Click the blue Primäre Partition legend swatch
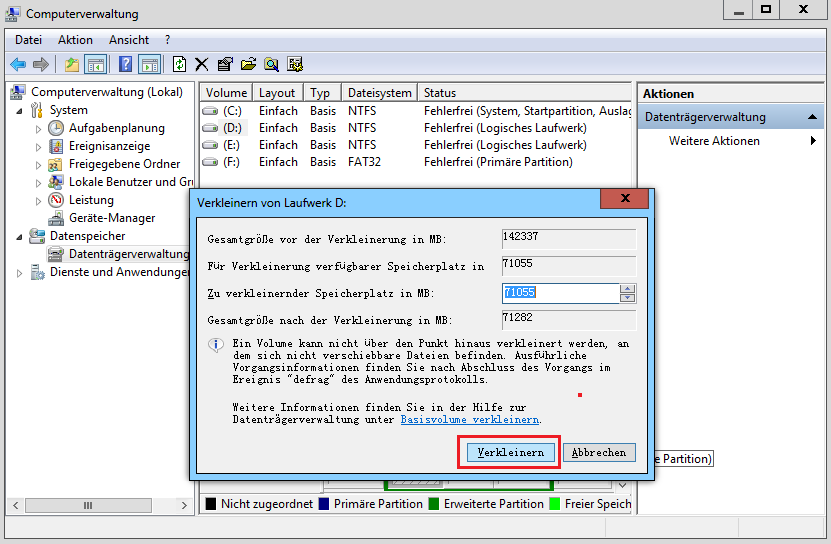This screenshot has height=544, width=831. pos(324,504)
